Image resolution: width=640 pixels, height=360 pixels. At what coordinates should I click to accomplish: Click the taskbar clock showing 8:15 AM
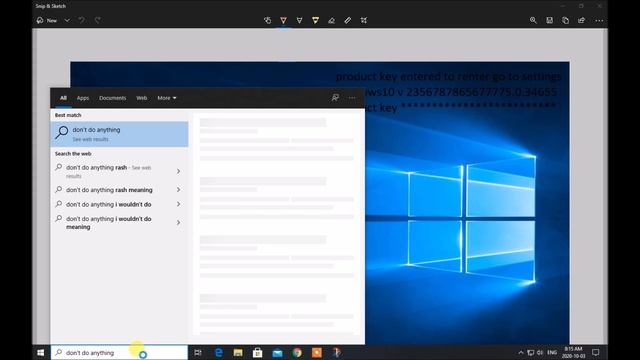coord(573,353)
